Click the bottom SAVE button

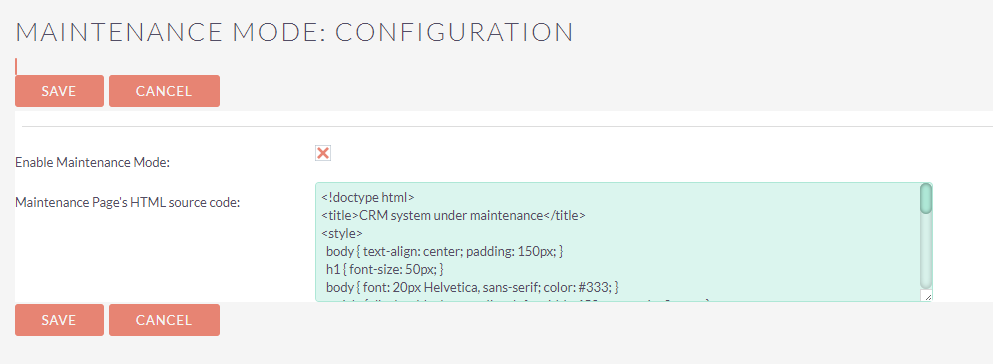point(60,320)
